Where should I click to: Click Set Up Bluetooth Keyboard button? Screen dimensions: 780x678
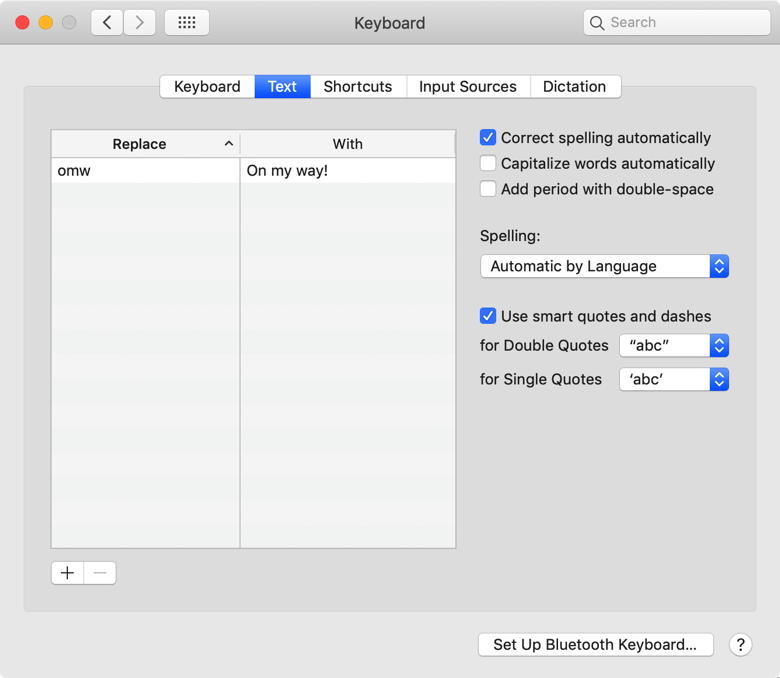pyautogui.click(x=595, y=645)
